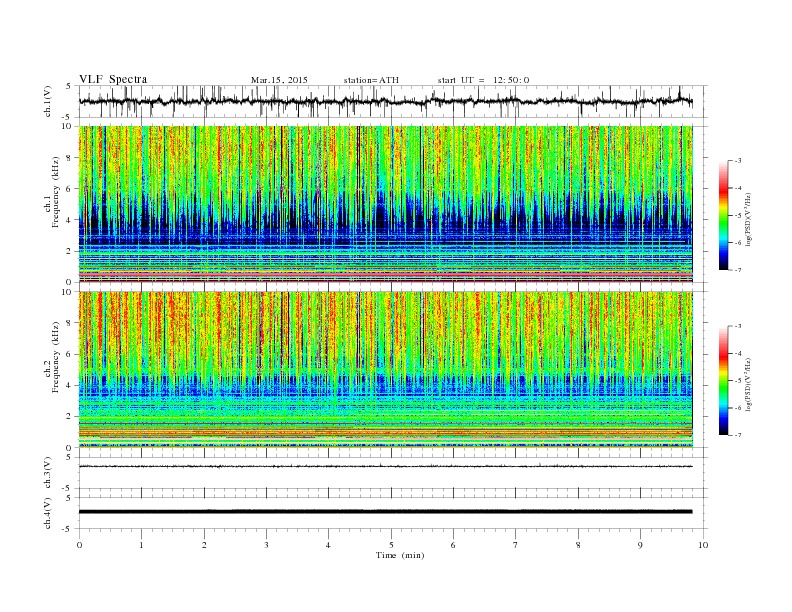Click time axis tick label "6"

(x=453, y=545)
